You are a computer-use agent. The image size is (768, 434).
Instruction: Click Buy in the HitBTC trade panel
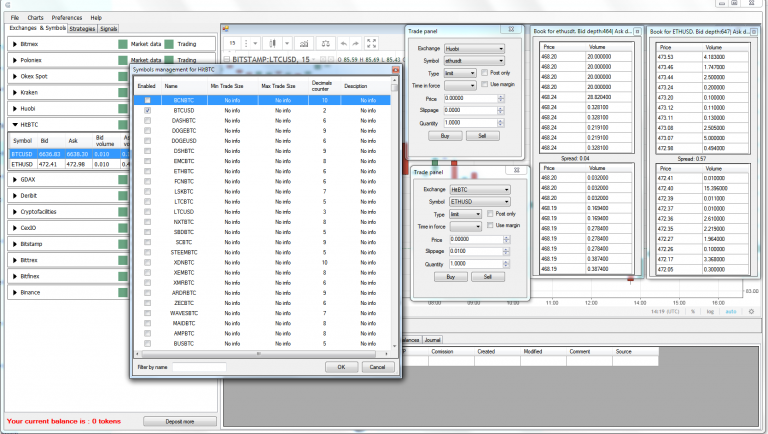click(x=451, y=277)
